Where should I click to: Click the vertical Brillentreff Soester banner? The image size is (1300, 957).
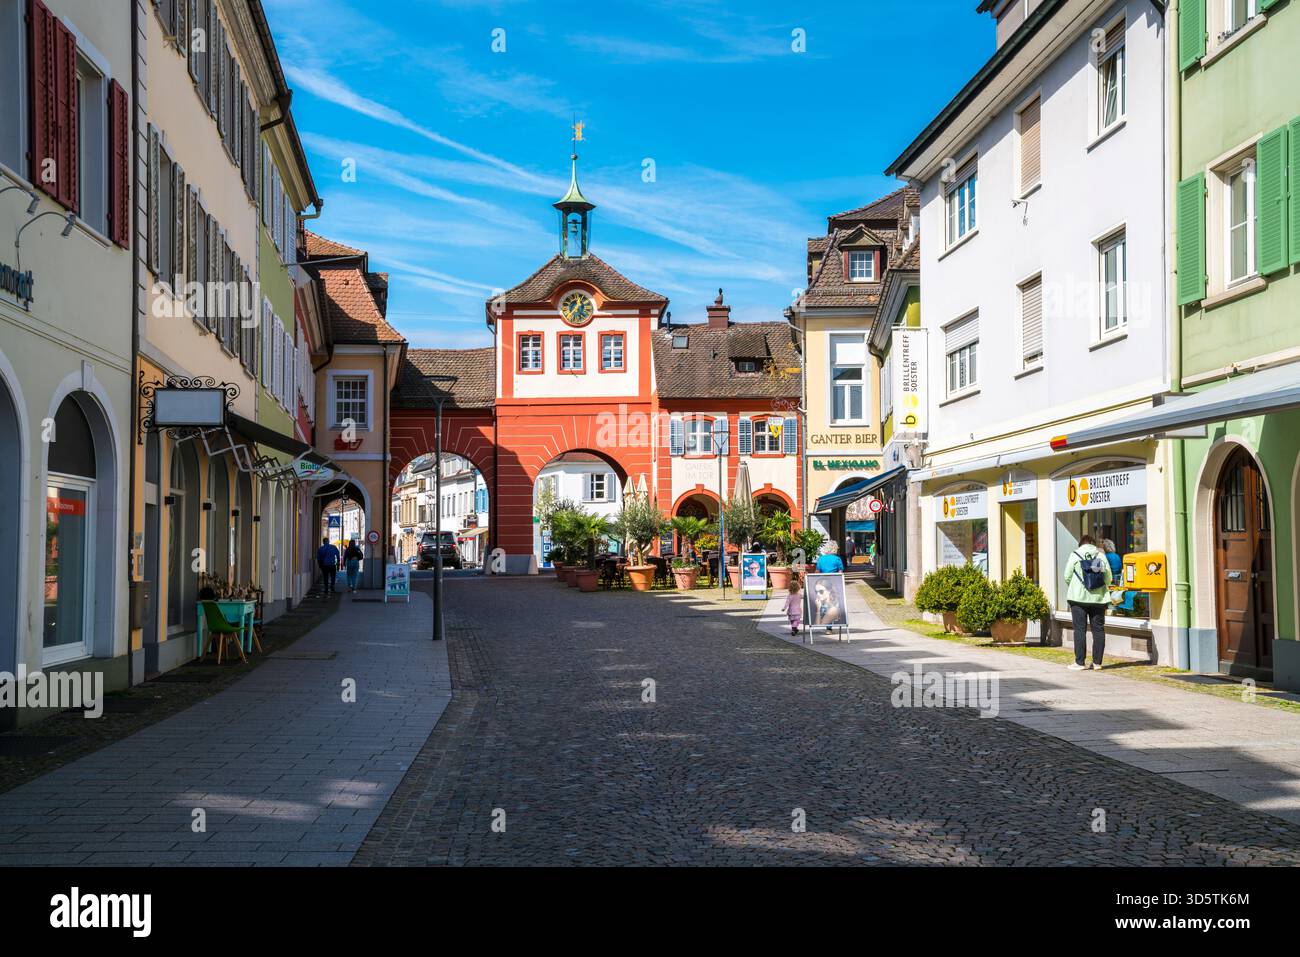pos(908,384)
